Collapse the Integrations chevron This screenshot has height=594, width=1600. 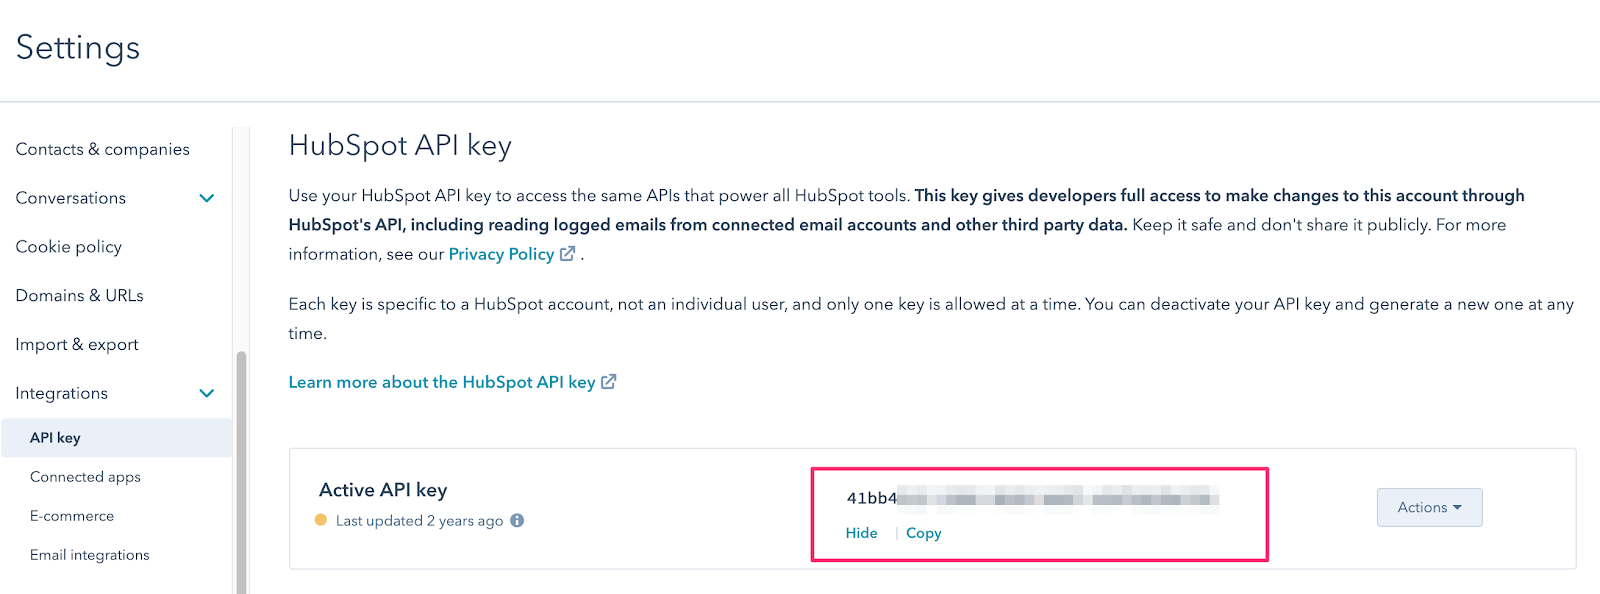click(207, 393)
